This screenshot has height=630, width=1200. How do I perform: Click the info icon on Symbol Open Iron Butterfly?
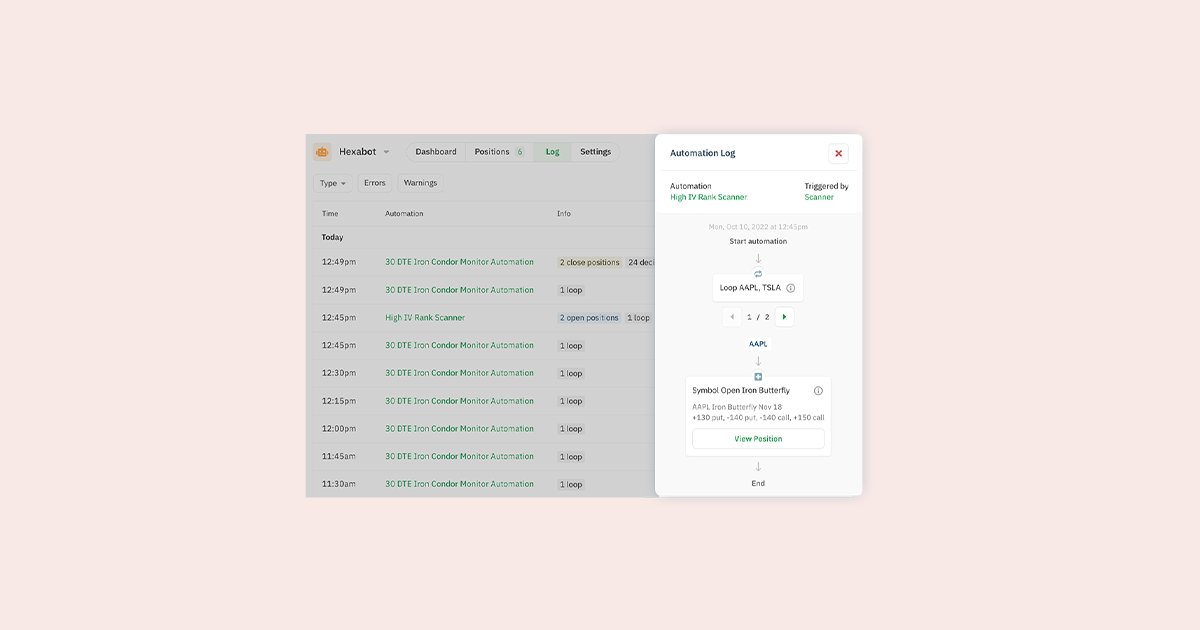click(818, 390)
